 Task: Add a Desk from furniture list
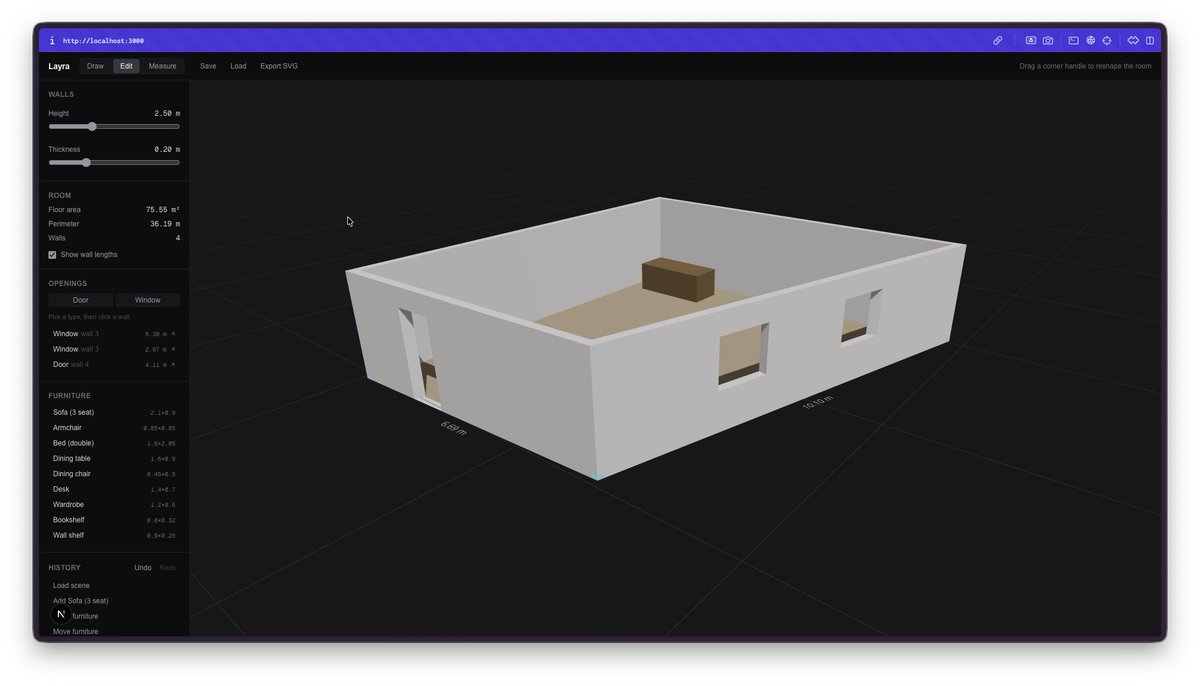[x=114, y=489]
